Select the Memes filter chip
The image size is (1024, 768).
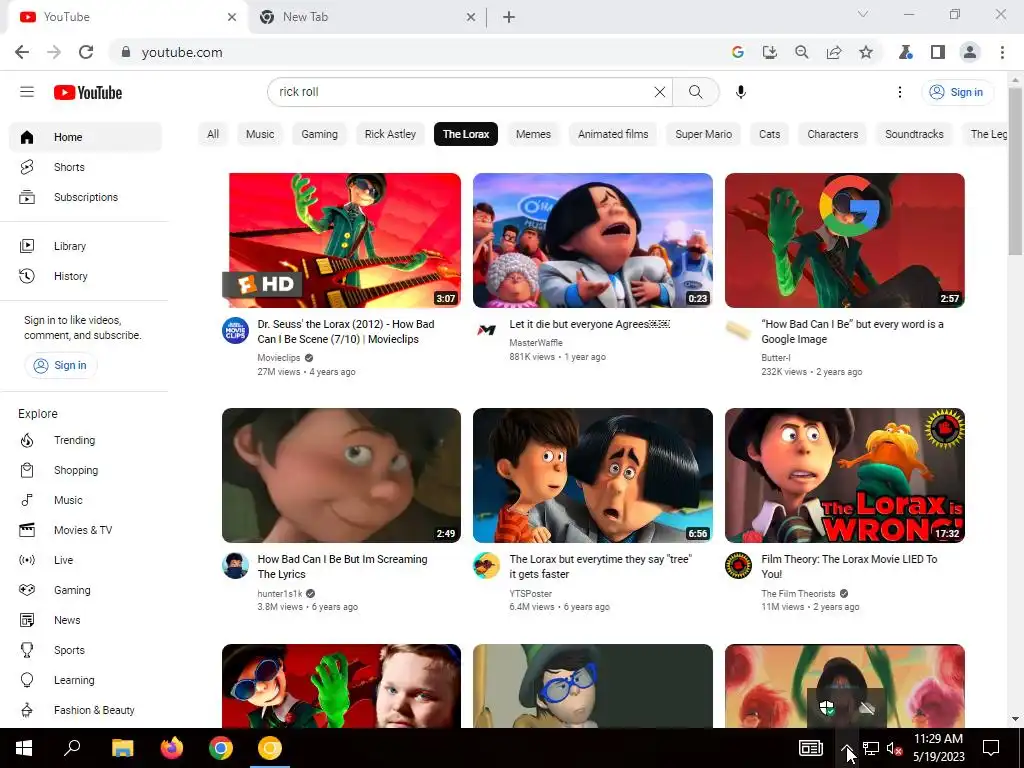(534, 134)
